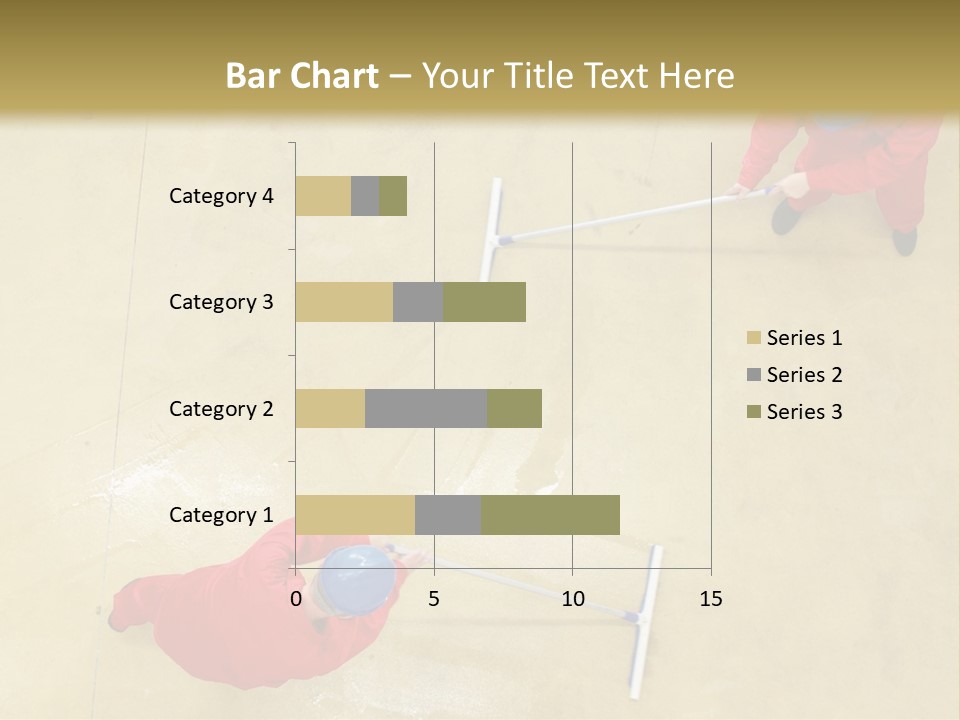Click the Series 2 legend color swatch
Screen dimensions: 960x720
(753, 375)
